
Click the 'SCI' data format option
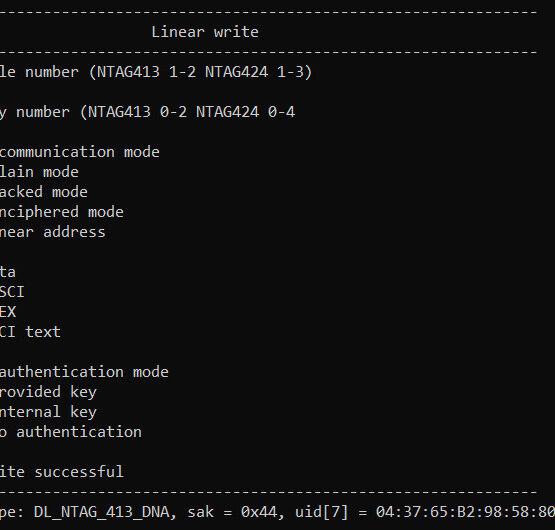12,292
